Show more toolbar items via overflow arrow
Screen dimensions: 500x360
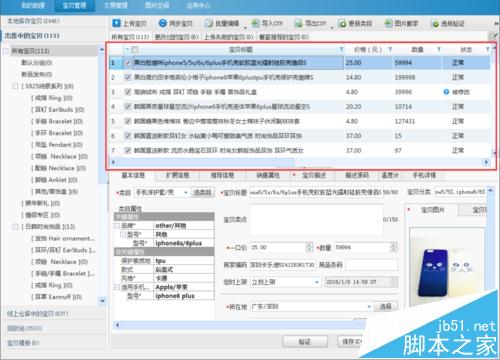pyautogui.click(x=496, y=23)
